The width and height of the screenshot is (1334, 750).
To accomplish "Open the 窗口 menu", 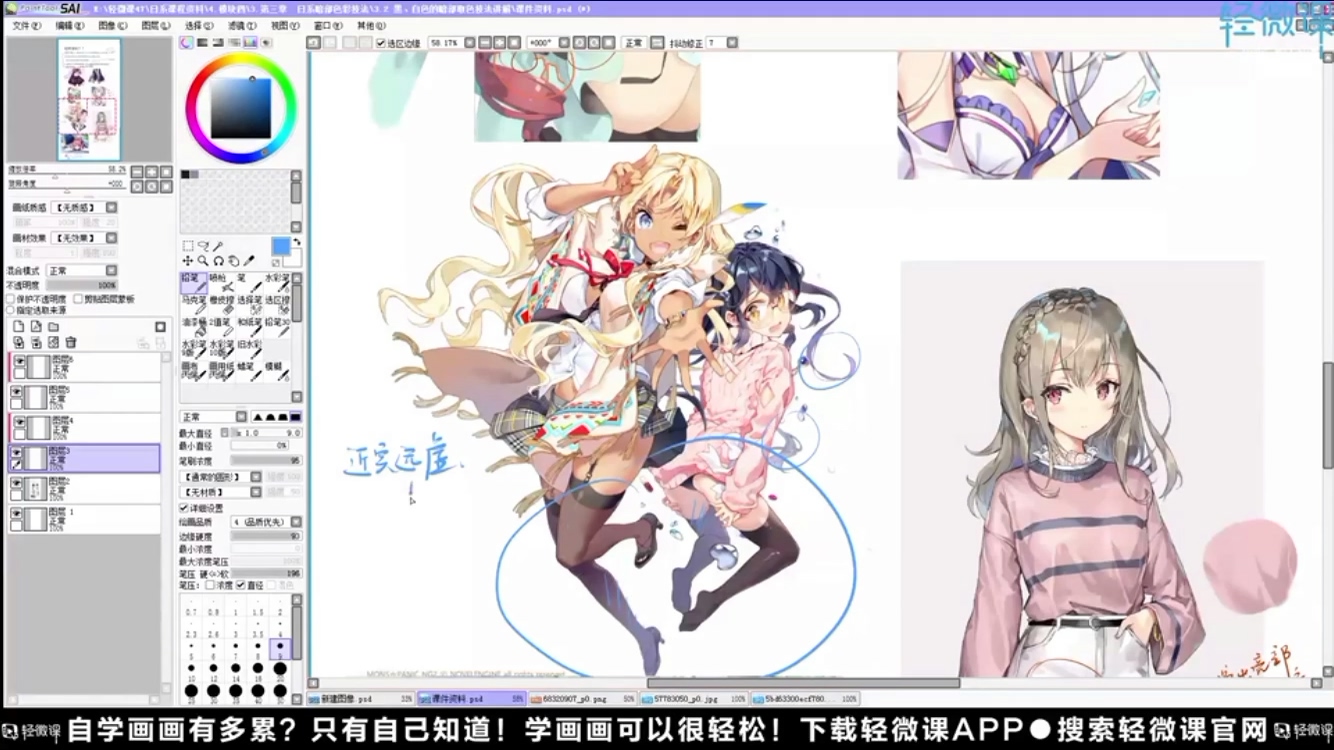I will (x=327, y=25).
